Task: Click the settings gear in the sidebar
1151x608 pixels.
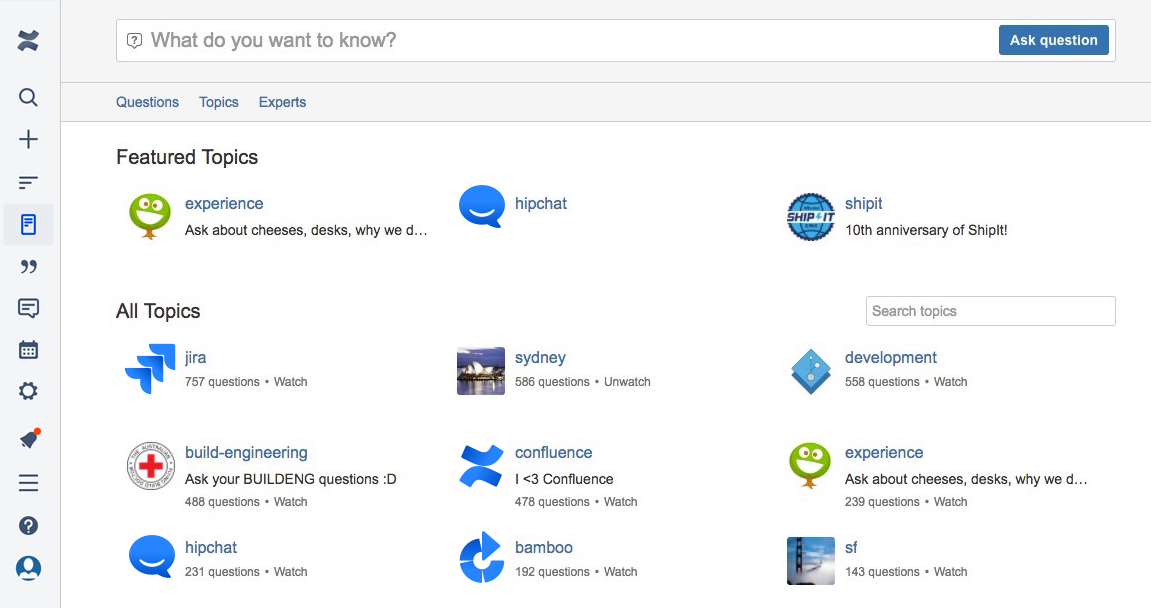Action: [28, 390]
